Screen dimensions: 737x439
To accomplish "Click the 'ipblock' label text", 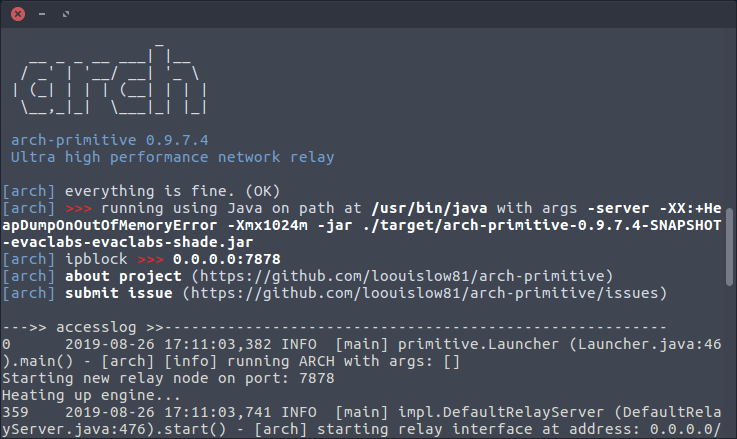I will pyautogui.click(x=96, y=259).
